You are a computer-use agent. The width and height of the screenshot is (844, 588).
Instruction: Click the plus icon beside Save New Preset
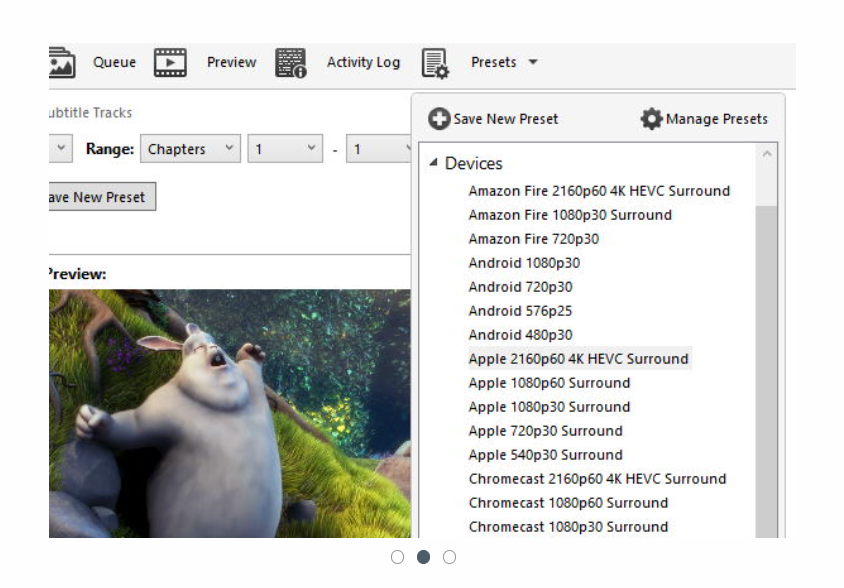(439, 118)
